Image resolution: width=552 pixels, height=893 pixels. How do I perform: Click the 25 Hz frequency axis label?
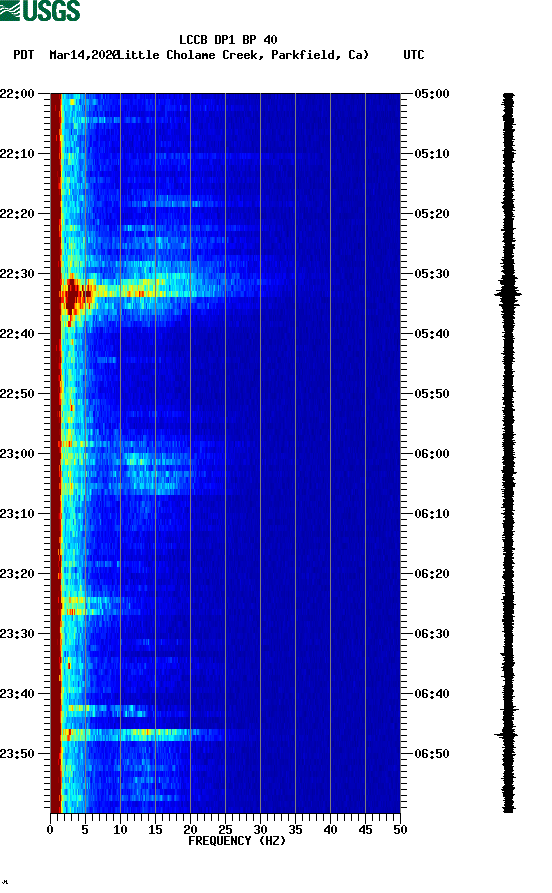(225, 830)
